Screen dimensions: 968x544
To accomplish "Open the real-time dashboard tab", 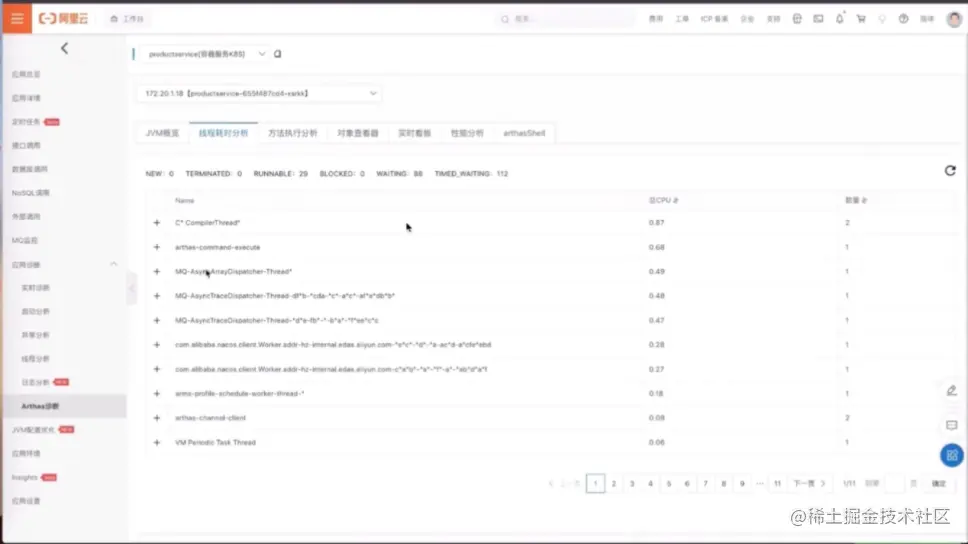I will pos(414,133).
